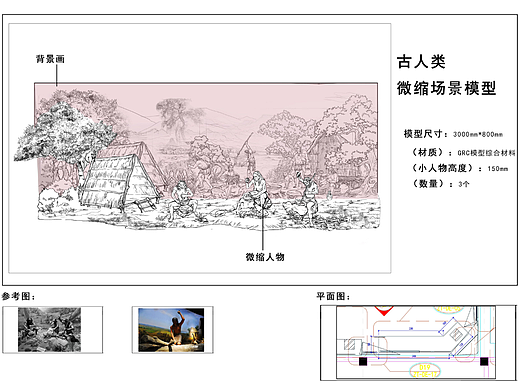Select the "（材质）" material specification line

463,153
